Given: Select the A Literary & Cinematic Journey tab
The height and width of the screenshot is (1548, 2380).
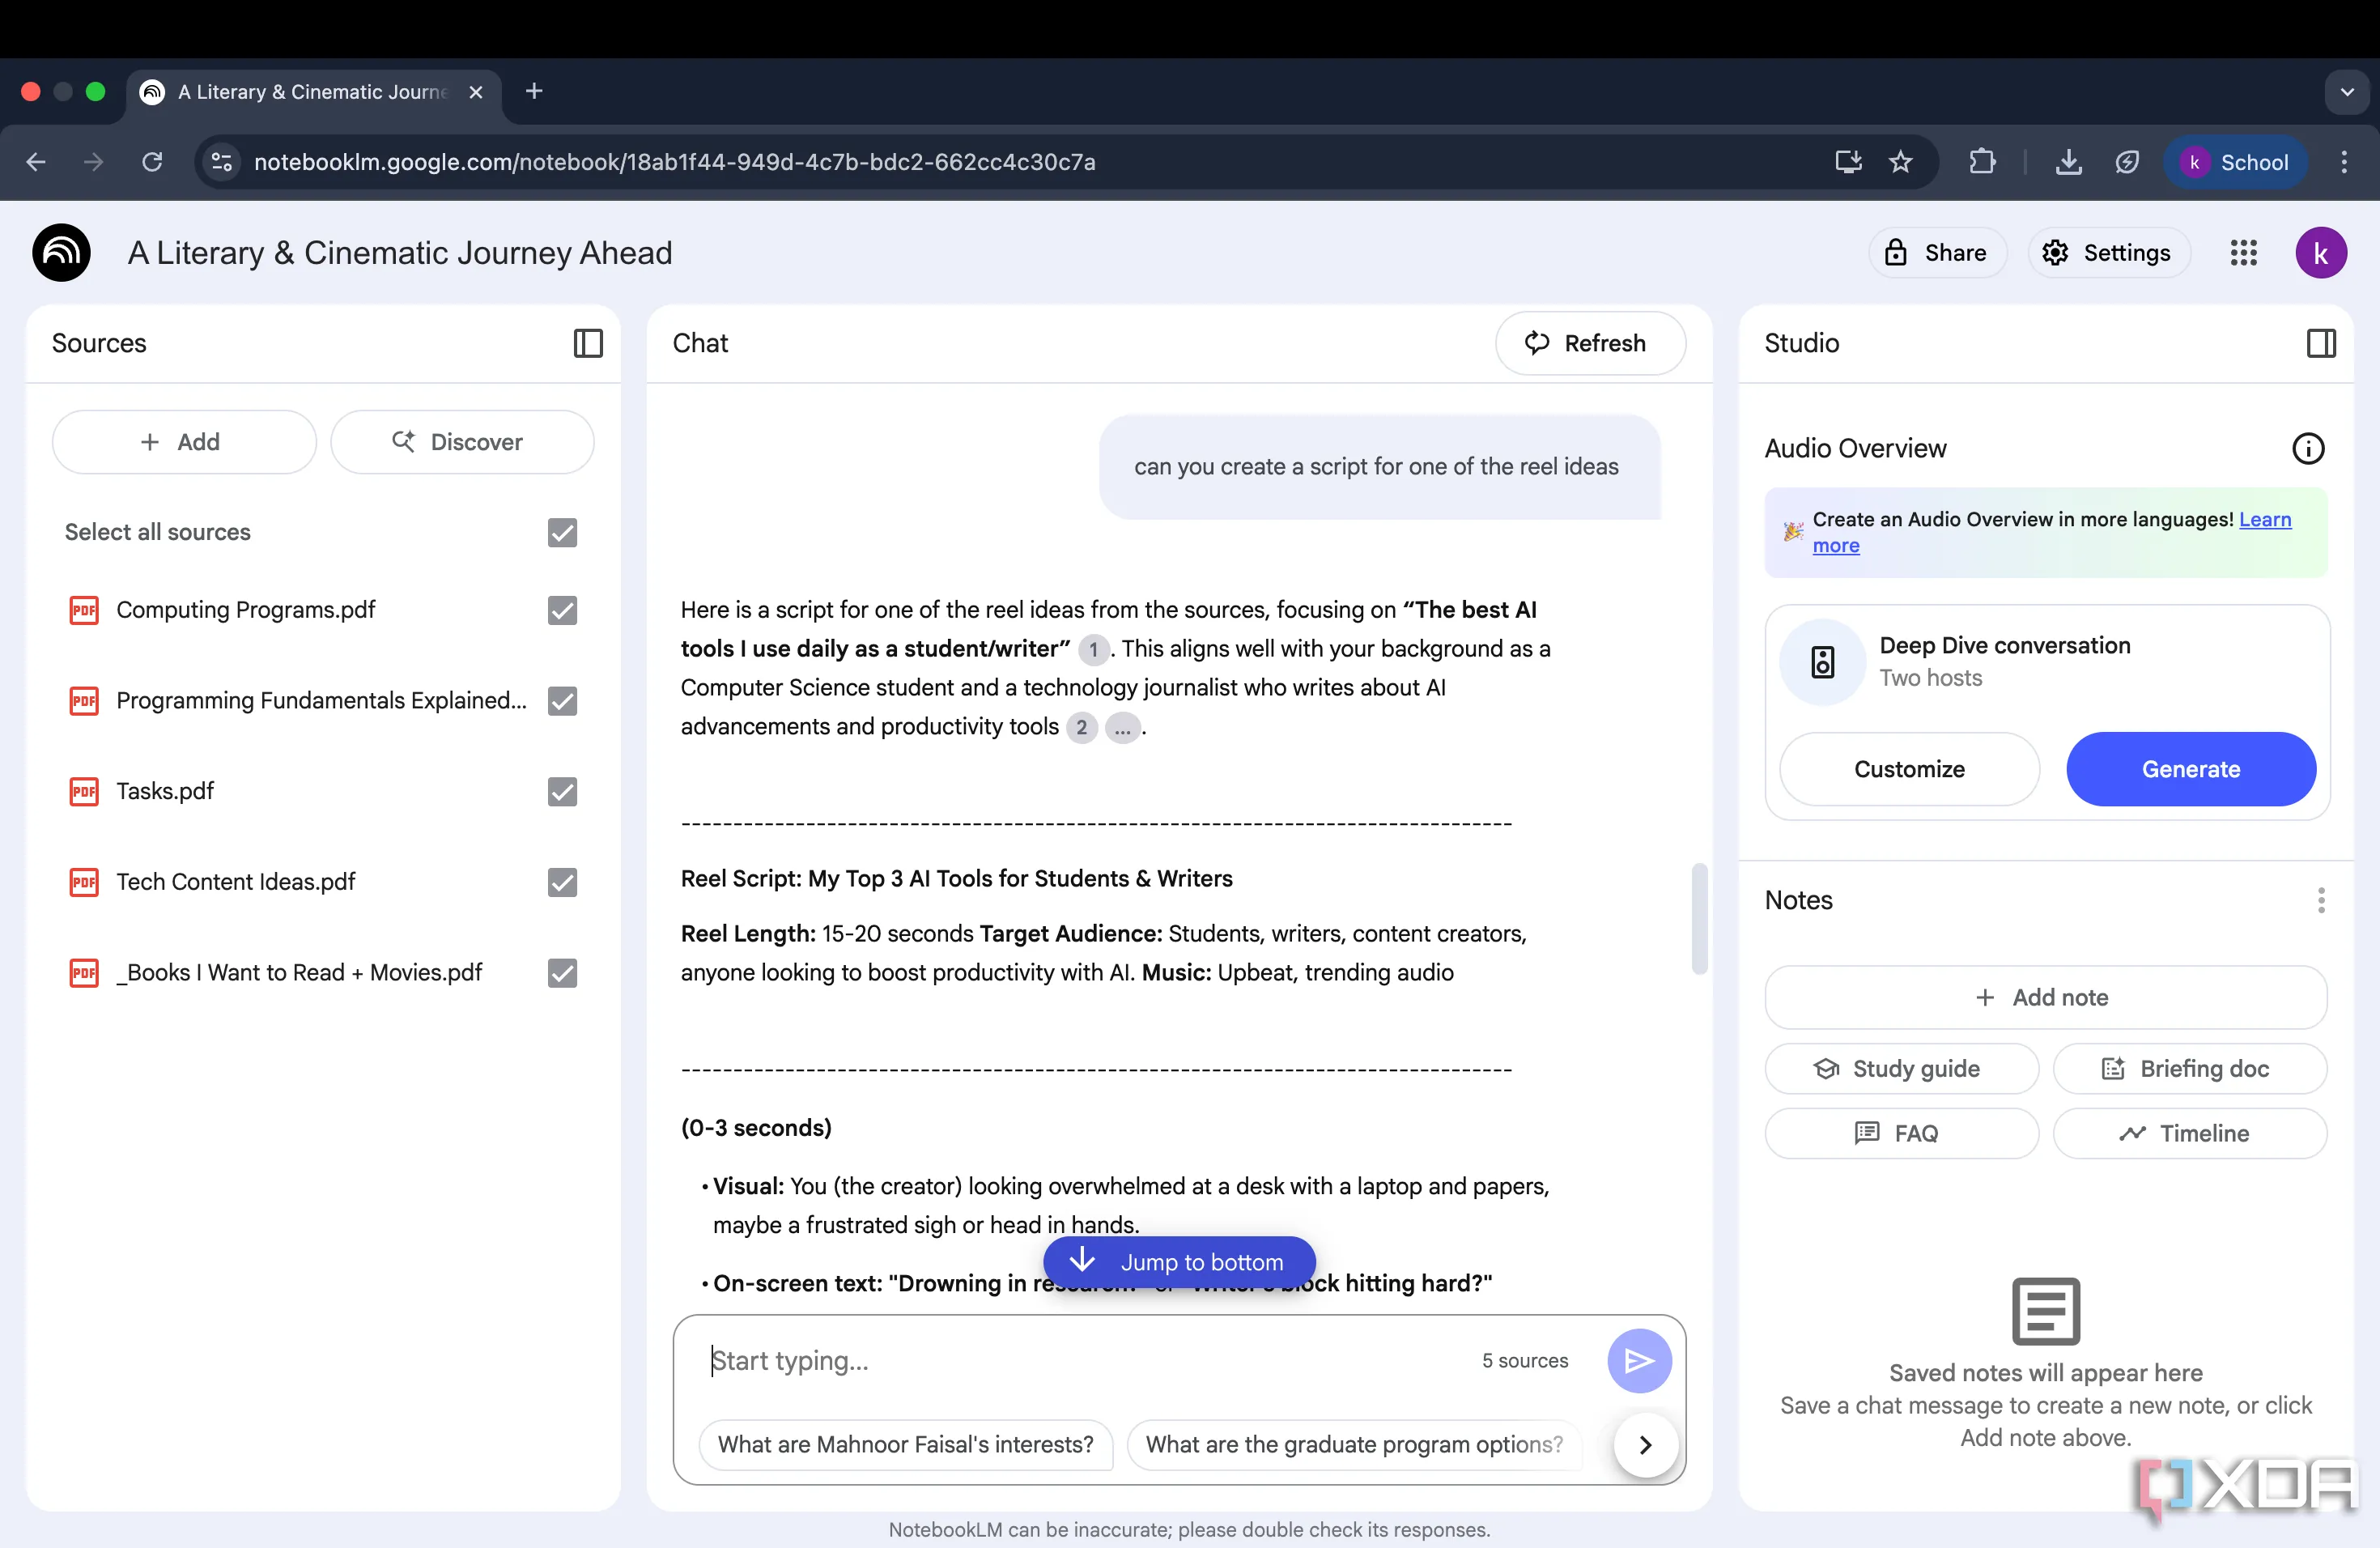Looking at the screenshot, I should coord(312,92).
